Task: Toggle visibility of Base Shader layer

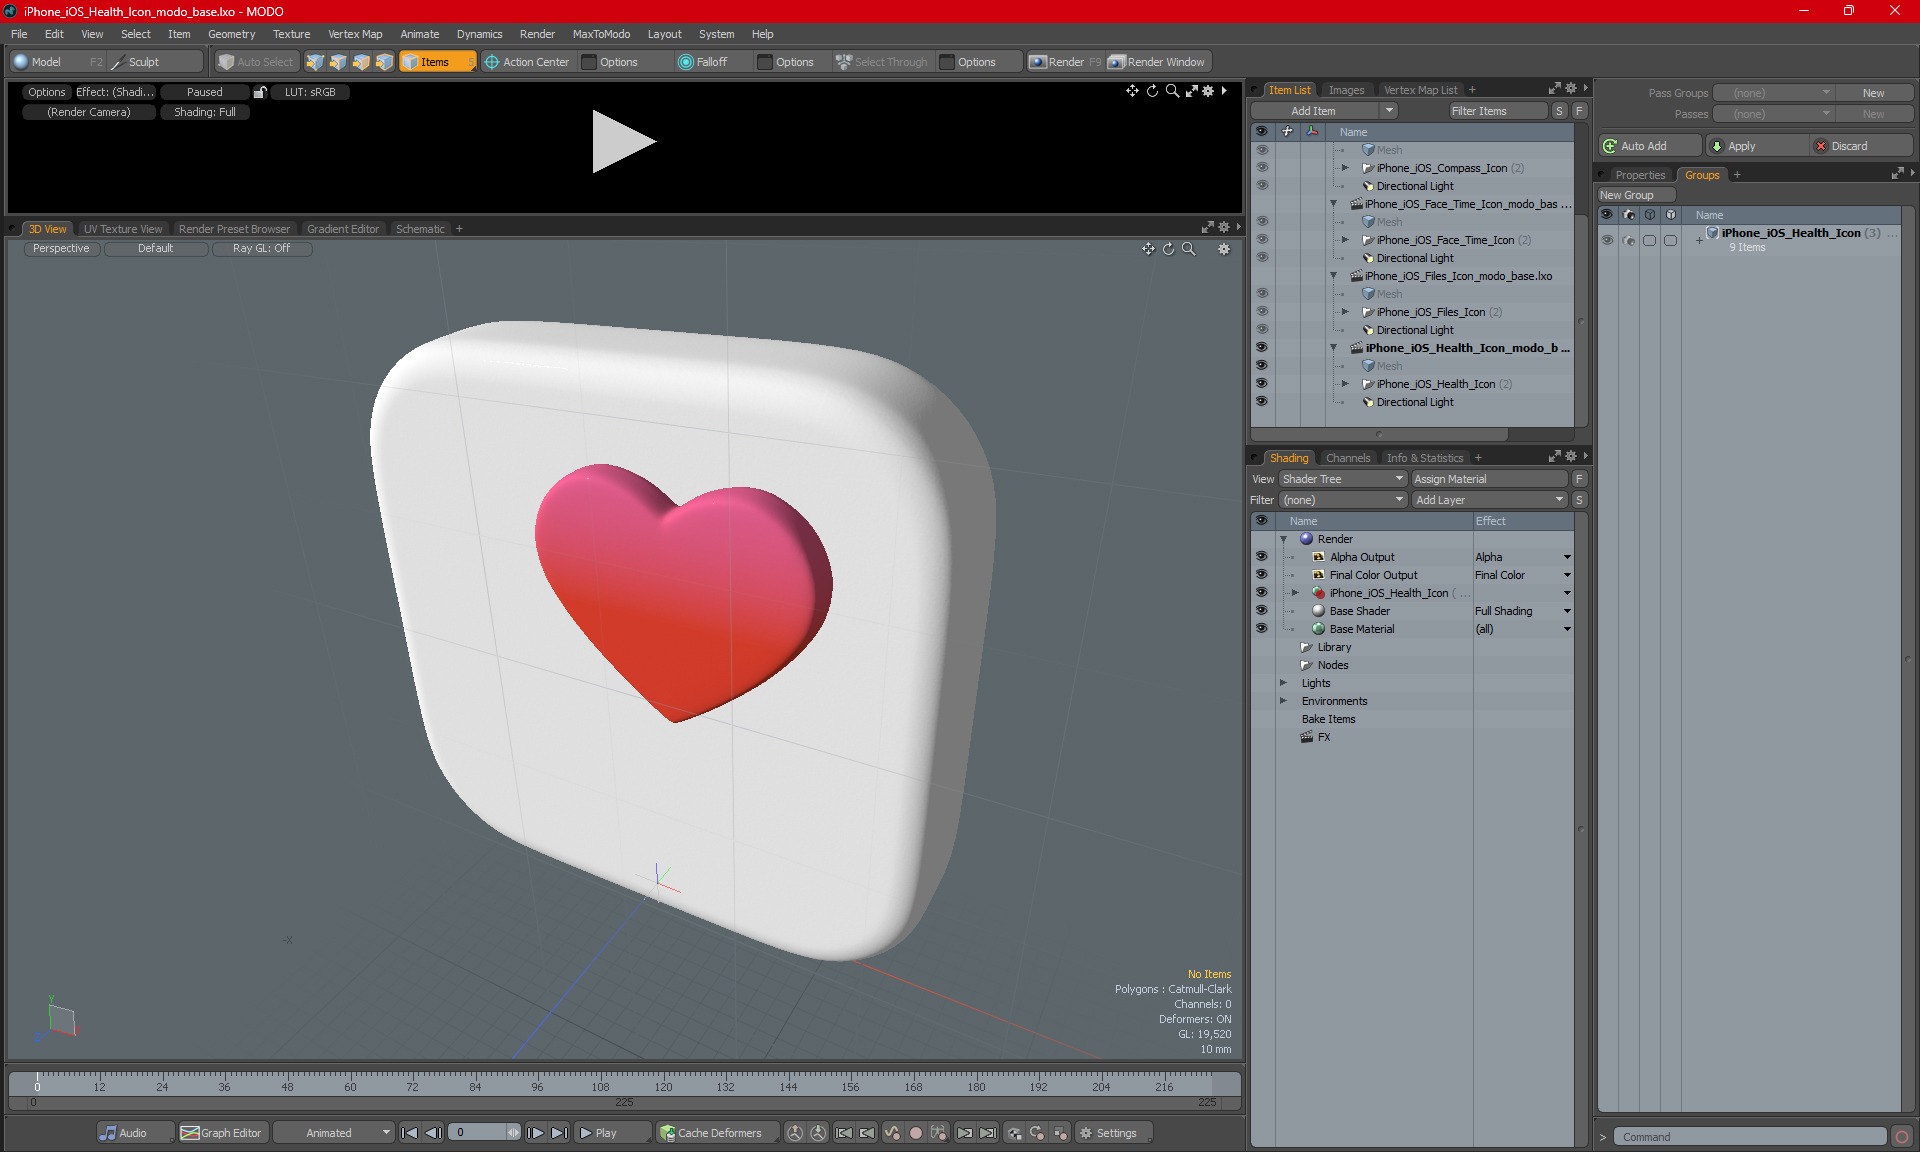Action: pyautogui.click(x=1261, y=611)
